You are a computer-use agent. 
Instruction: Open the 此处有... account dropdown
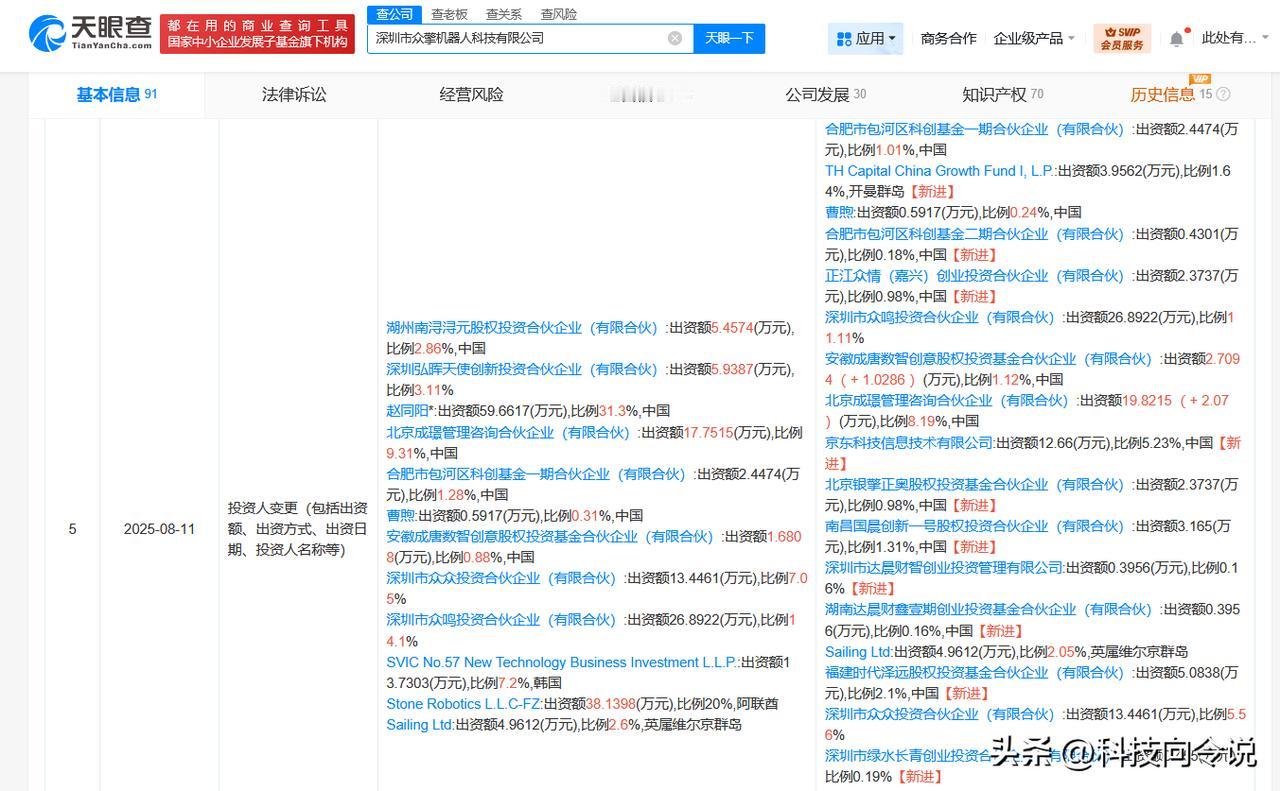coord(1235,38)
